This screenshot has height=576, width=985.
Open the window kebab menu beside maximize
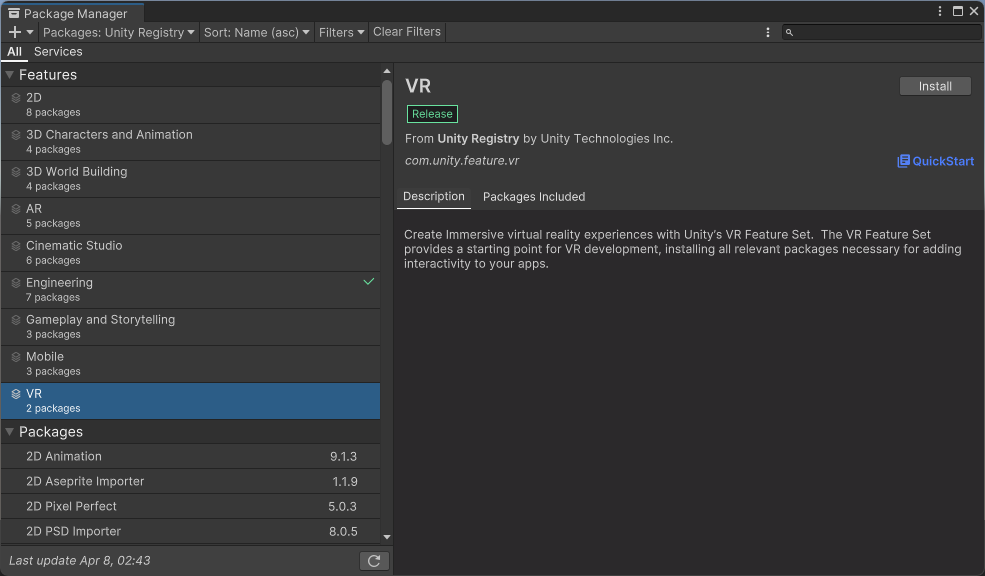click(x=940, y=11)
